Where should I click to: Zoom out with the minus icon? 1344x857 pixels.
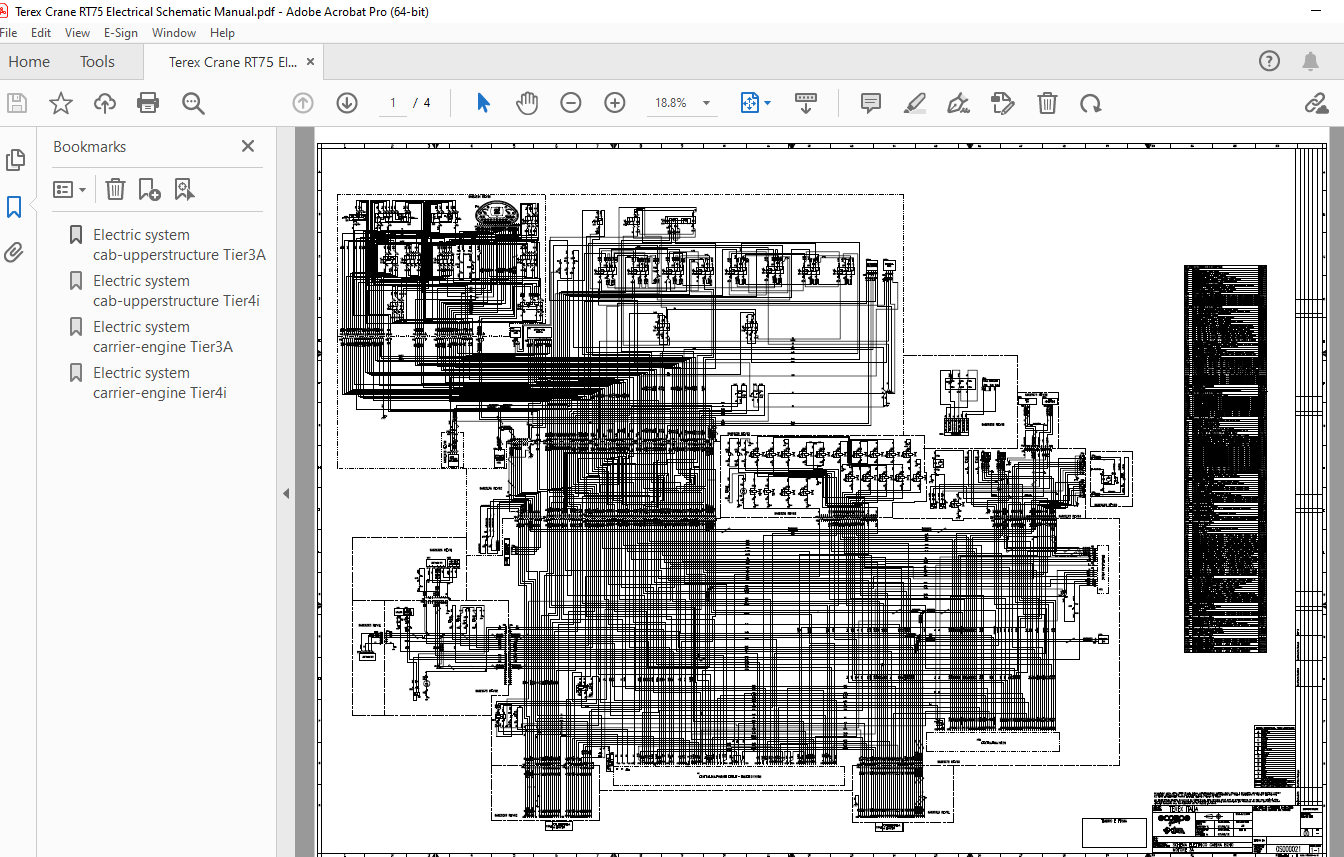(571, 103)
